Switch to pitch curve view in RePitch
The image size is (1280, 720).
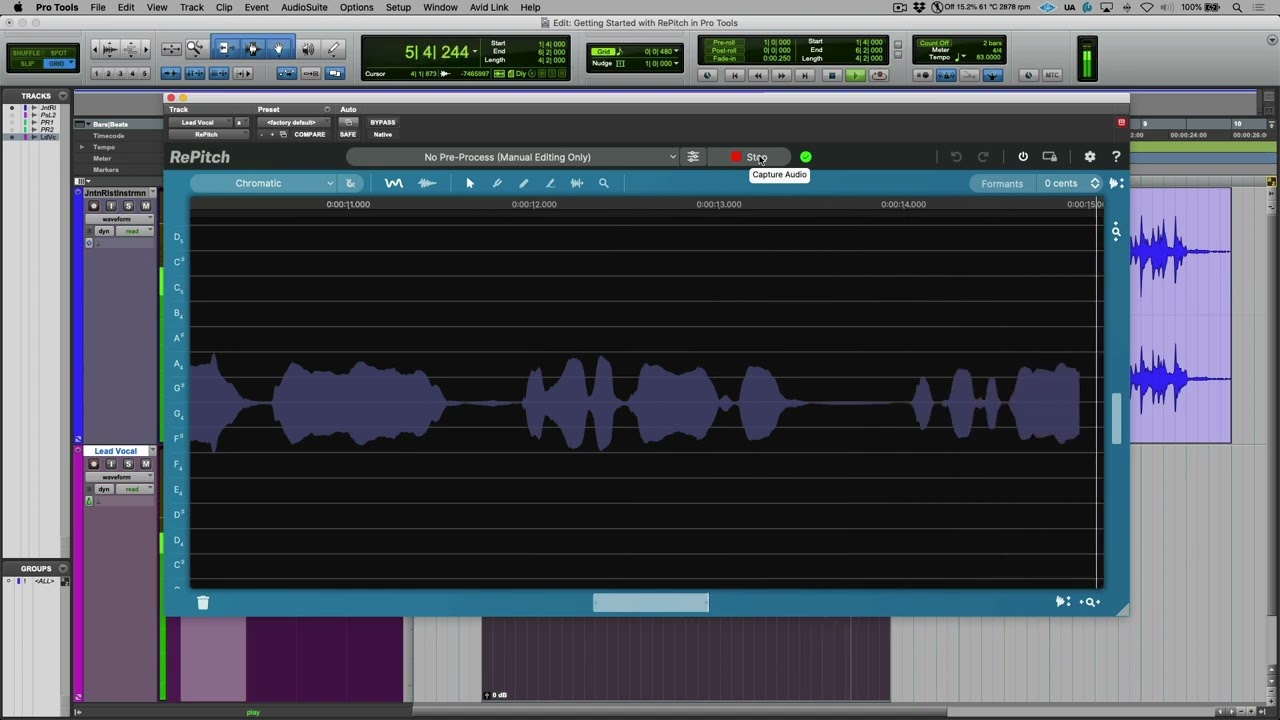[x=394, y=183]
